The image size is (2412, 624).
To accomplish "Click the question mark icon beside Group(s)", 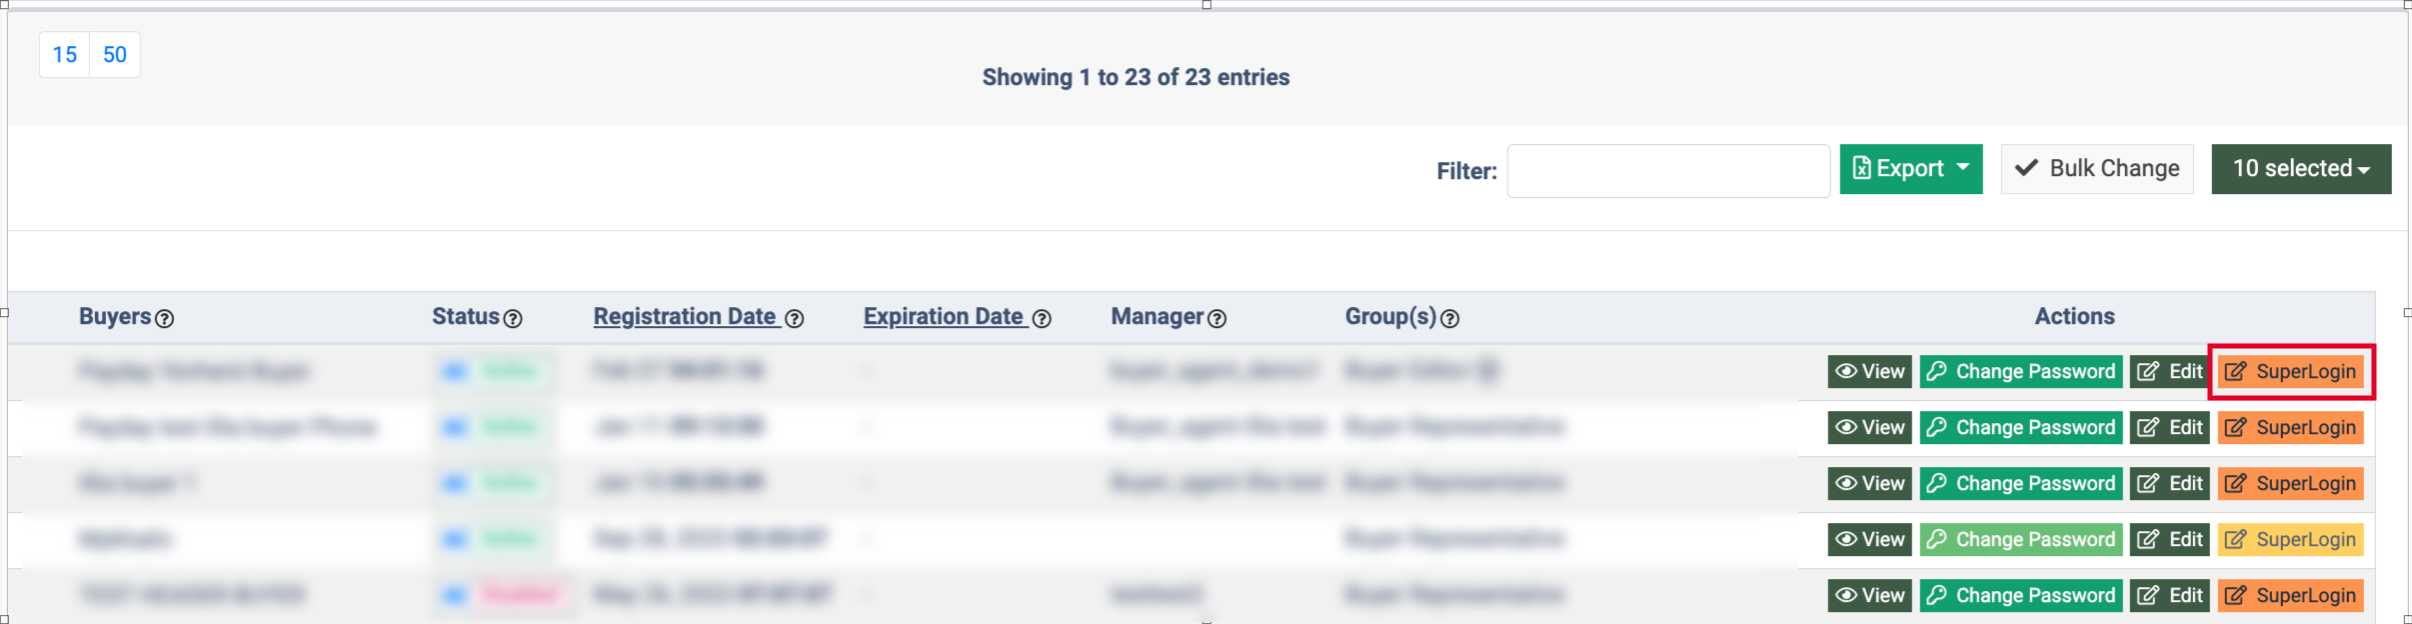I will pos(1450,319).
